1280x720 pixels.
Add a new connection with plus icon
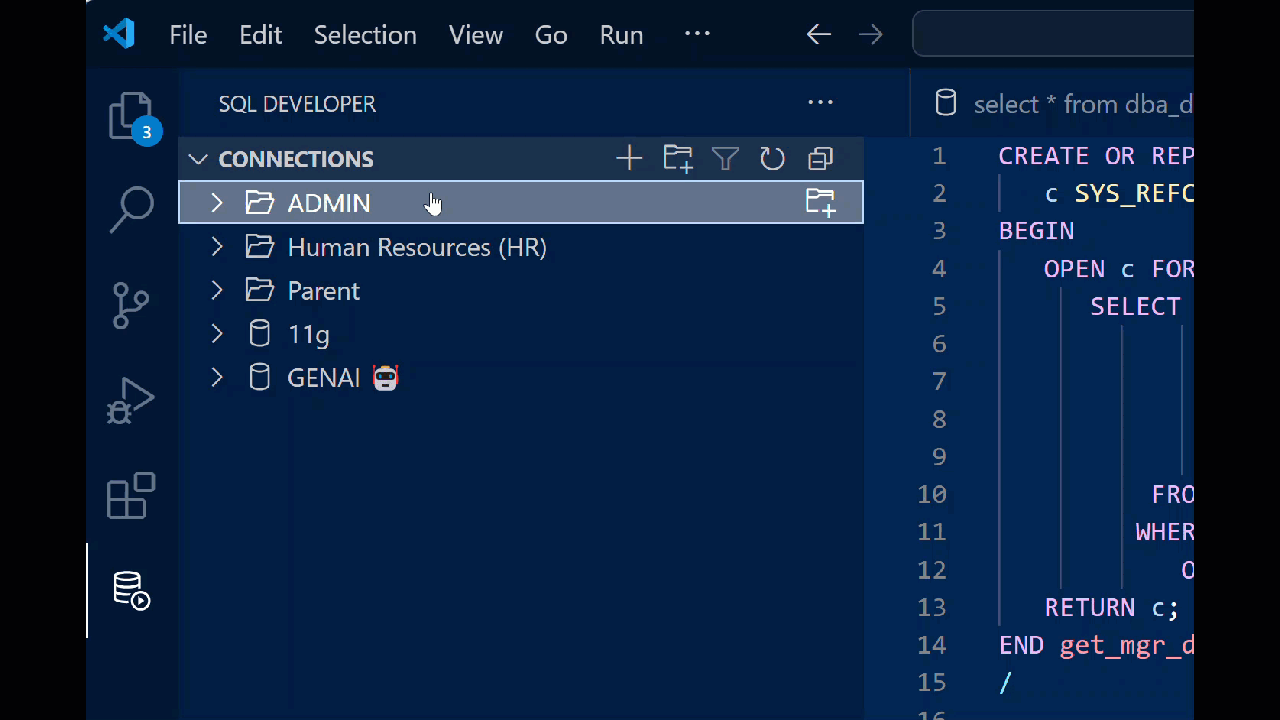629,158
